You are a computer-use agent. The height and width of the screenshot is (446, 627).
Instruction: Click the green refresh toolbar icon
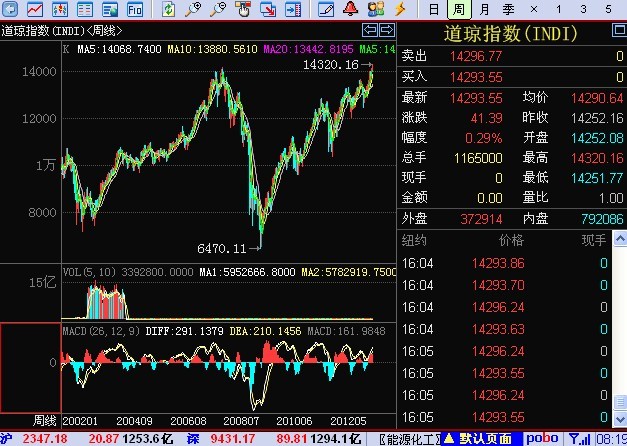tap(167, 9)
